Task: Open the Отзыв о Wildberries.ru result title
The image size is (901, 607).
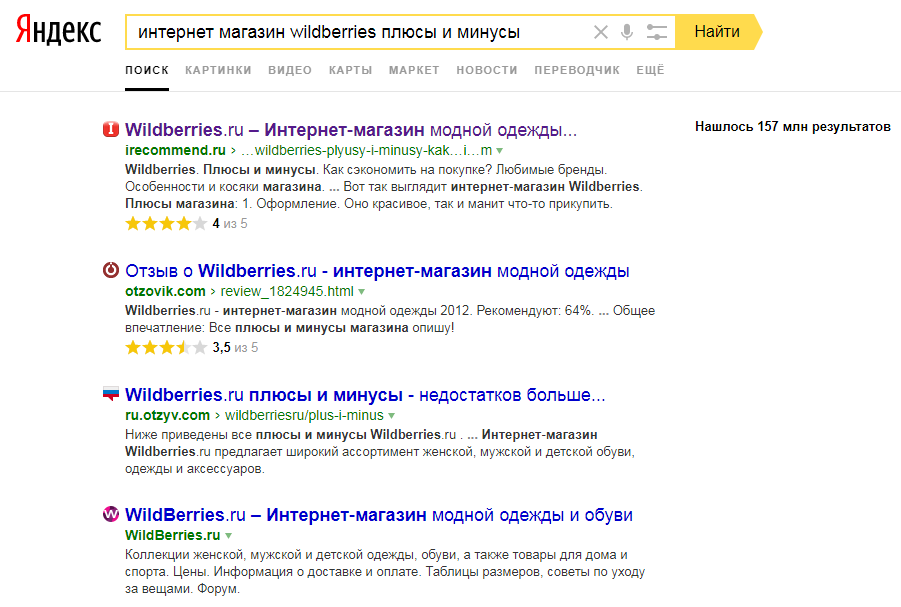Action: 378,271
